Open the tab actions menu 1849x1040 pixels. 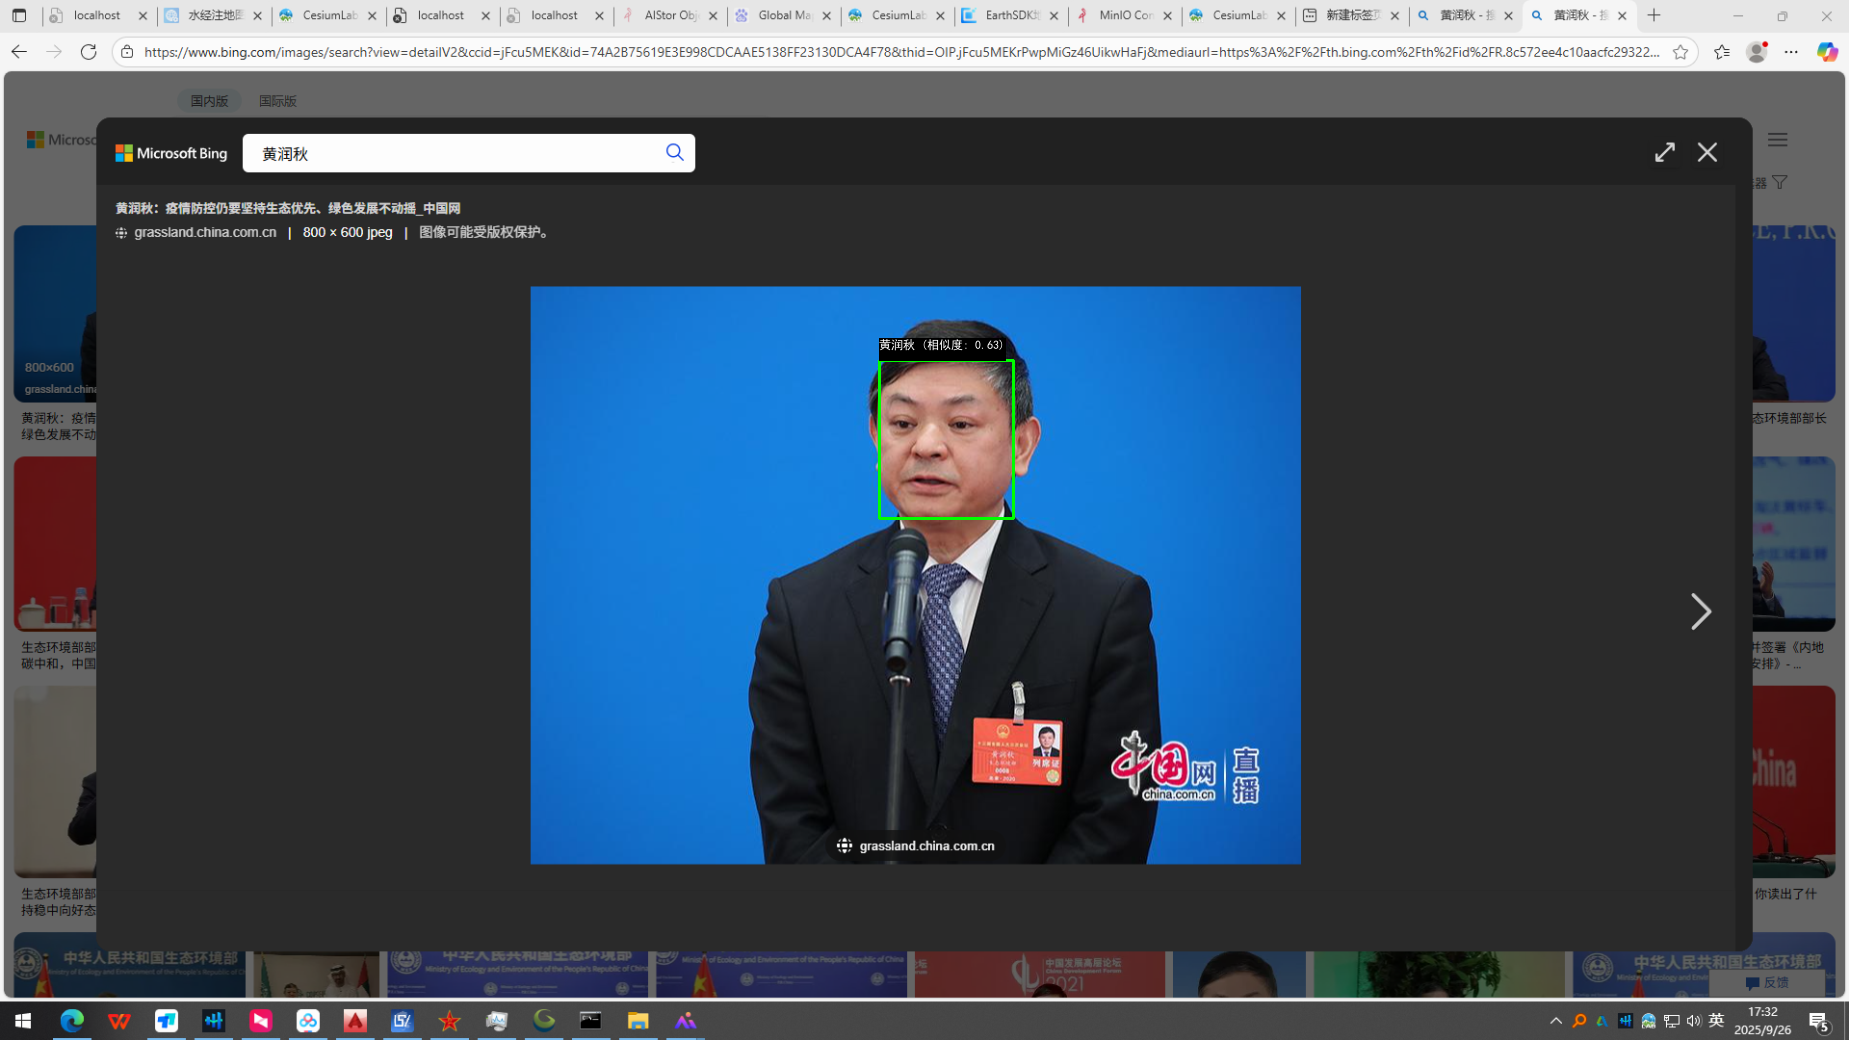[x=19, y=16]
